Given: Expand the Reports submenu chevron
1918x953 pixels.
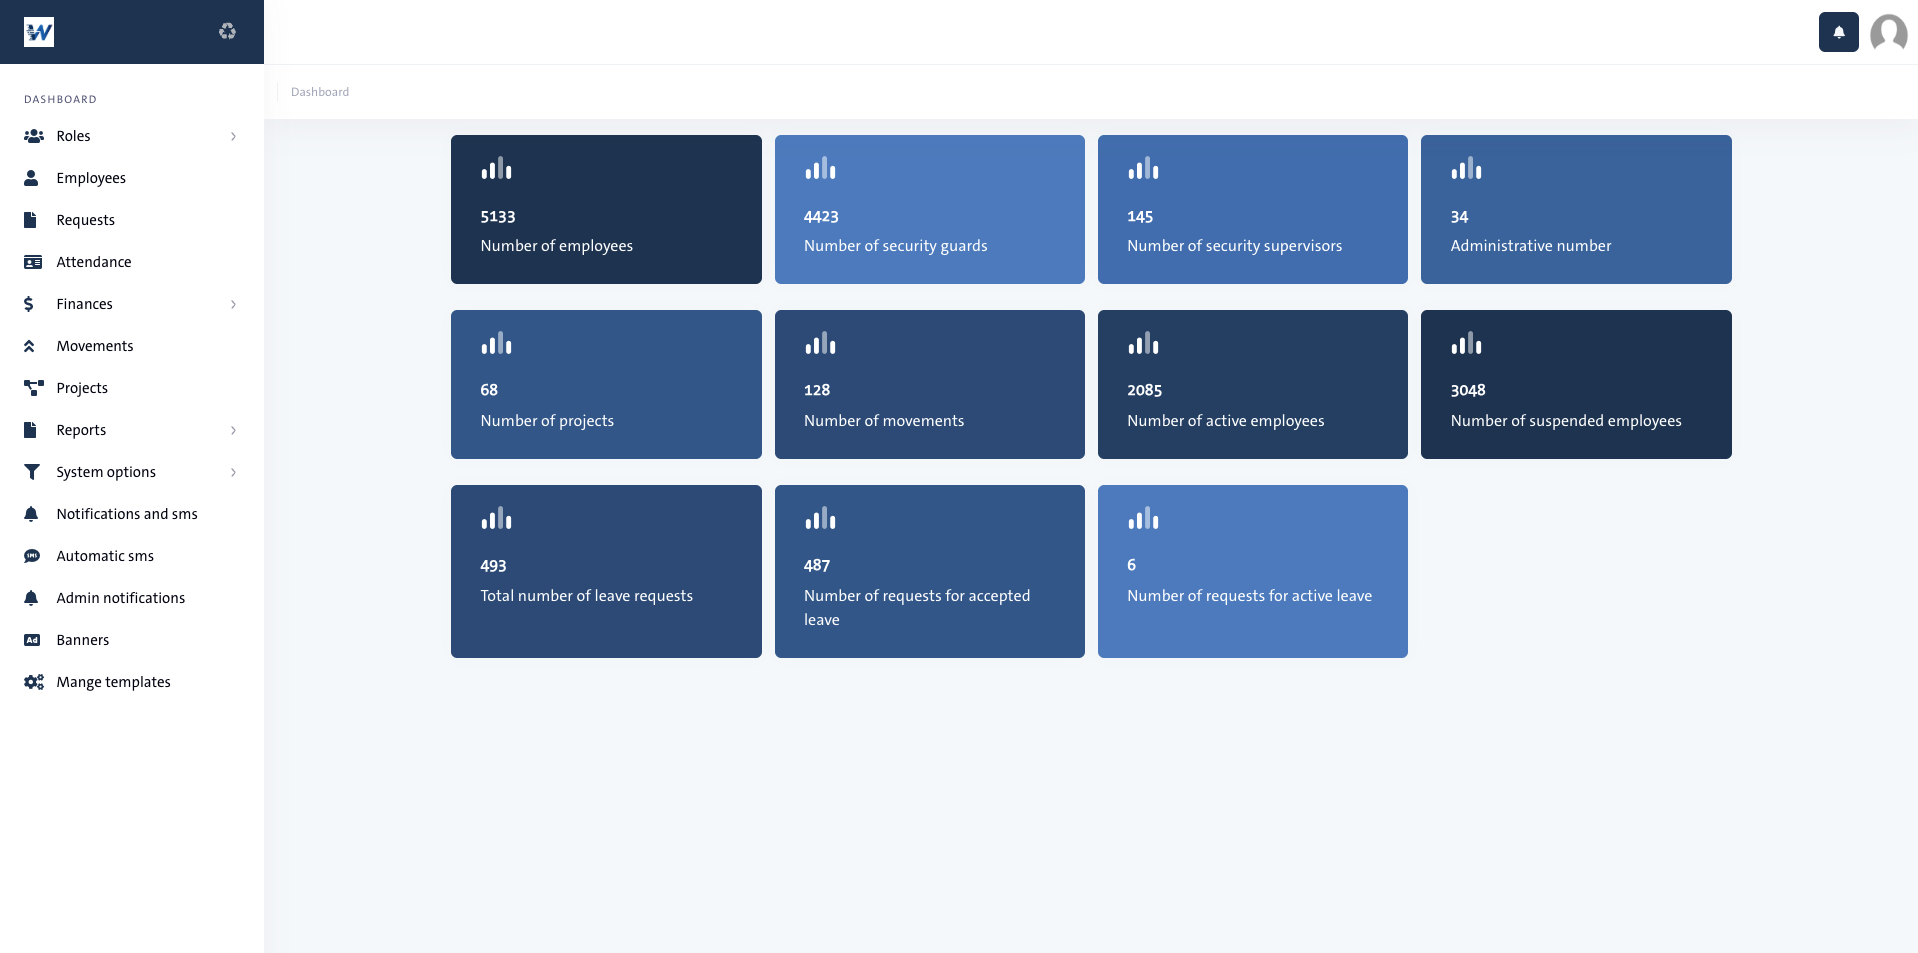Looking at the screenshot, I should click(x=233, y=430).
